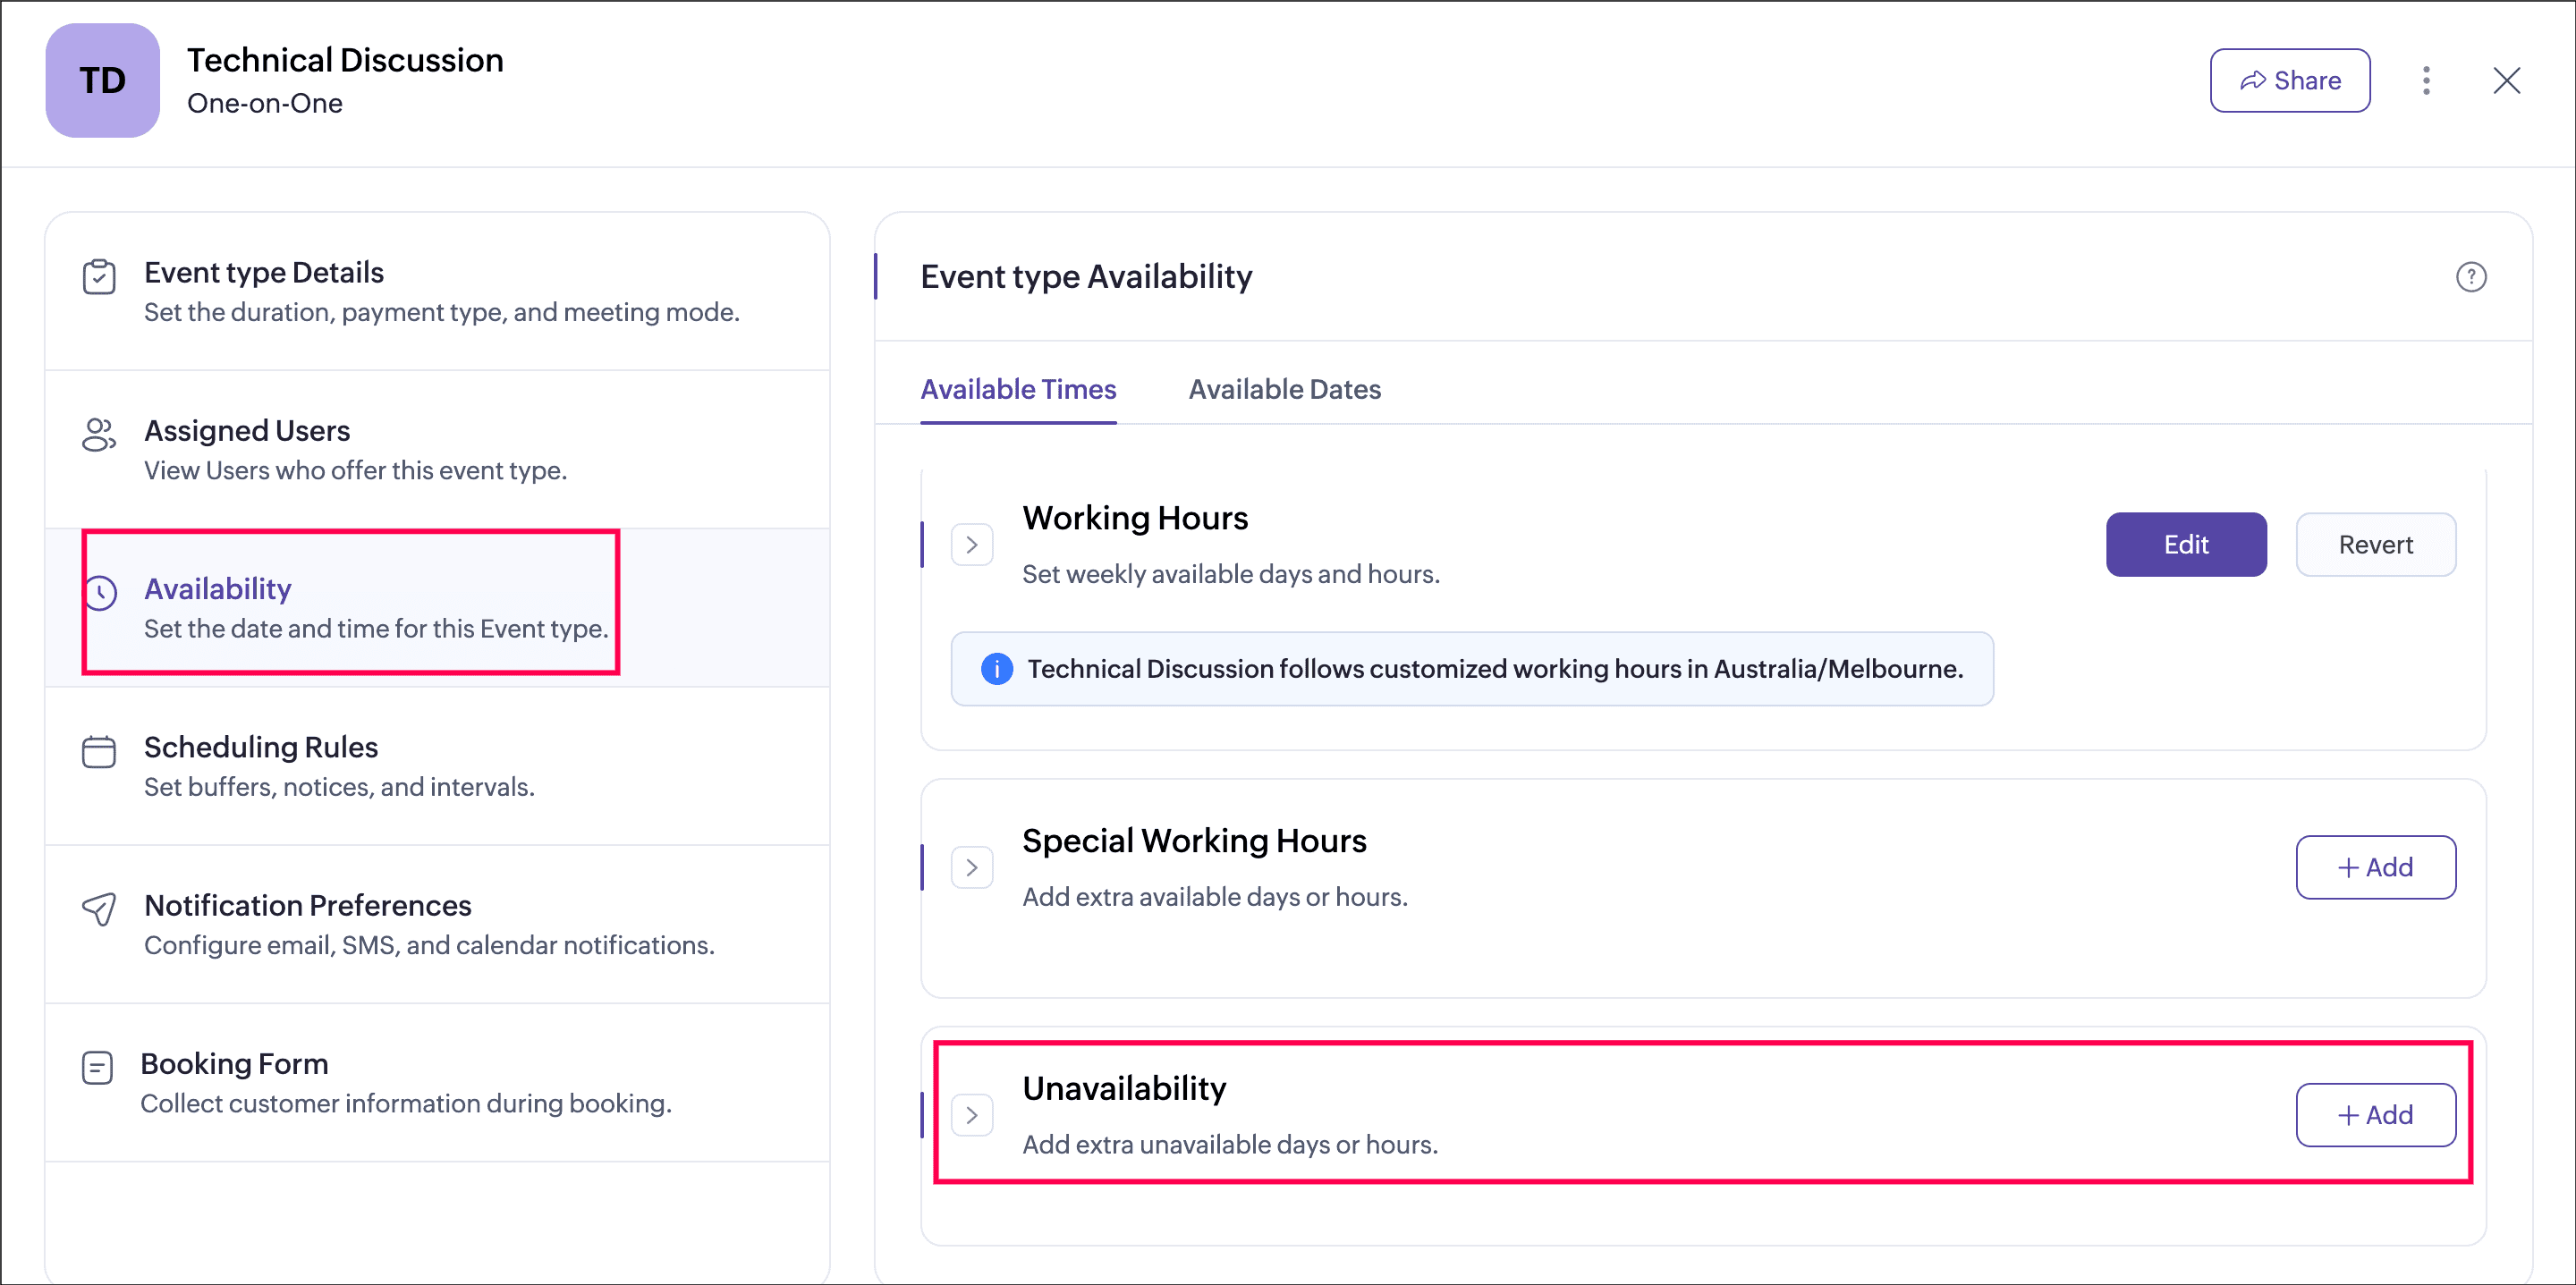This screenshot has height=1285, width=2576.
Task: Click the Technical Discussion title text
Action: (345, 60)
